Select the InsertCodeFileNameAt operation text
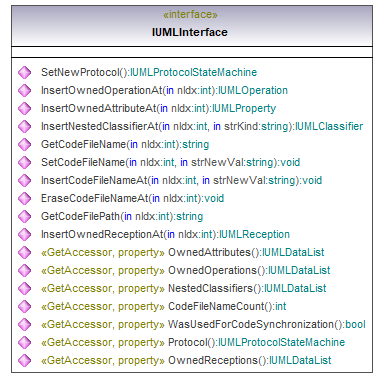The width and height of the screenshot is (383, 377). (x=181, y=180)
